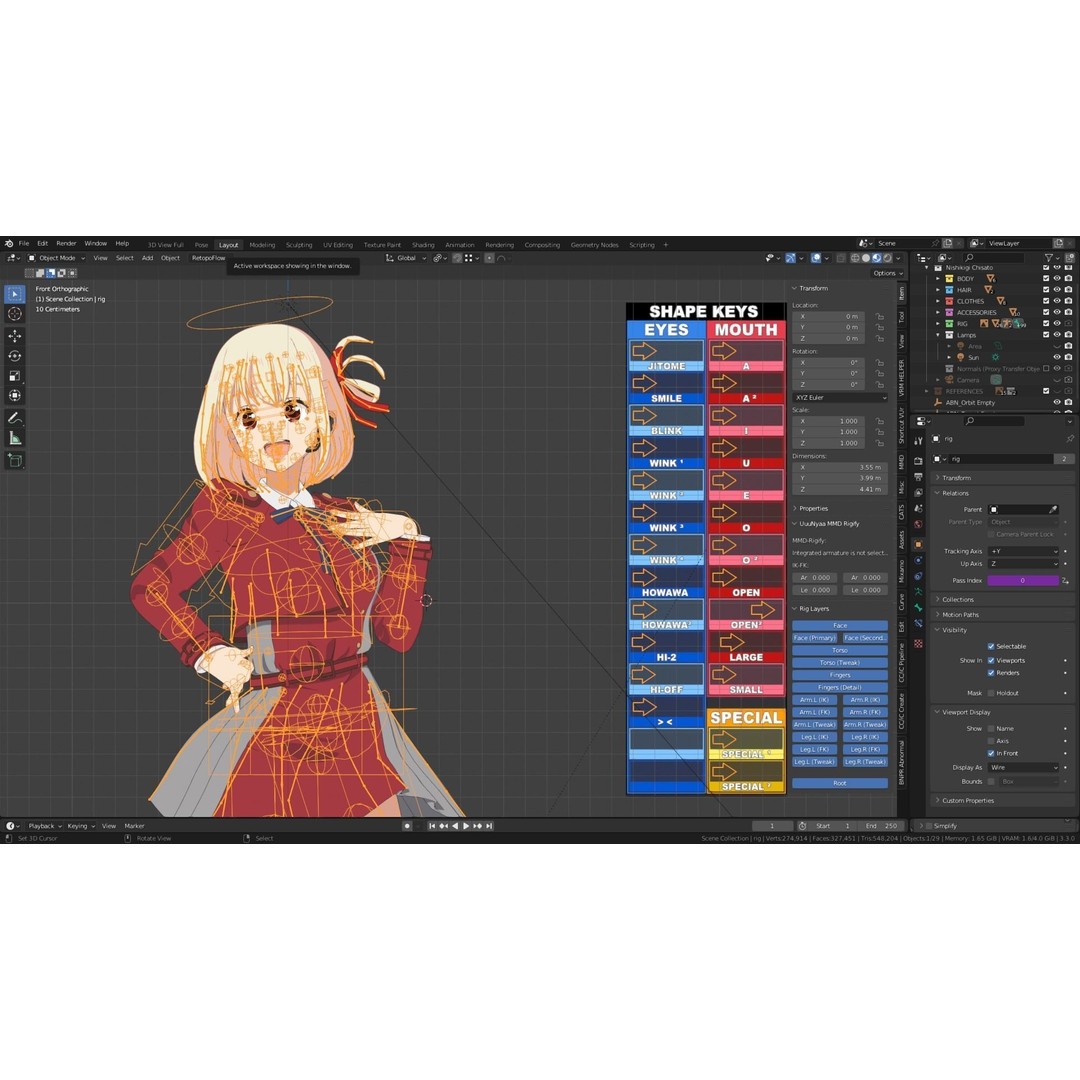This screenshot has width=1080, height=1080.
Task: Uncheck the Renders visibility checkbox
Action: coord(991,673)
